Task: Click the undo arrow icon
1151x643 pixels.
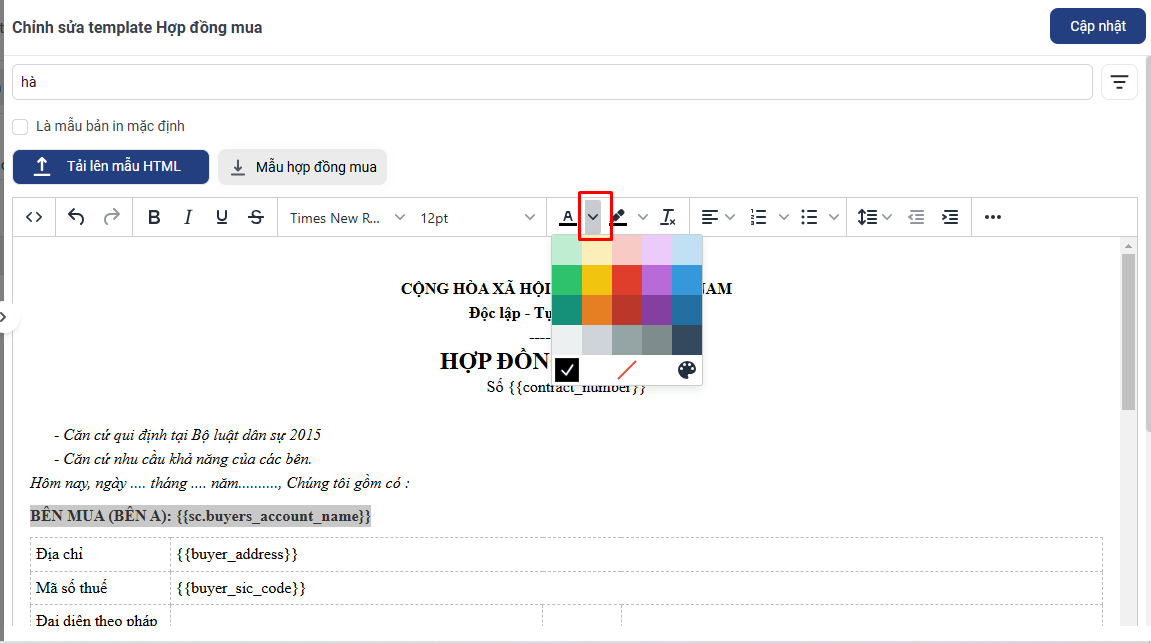Action: 76,217
